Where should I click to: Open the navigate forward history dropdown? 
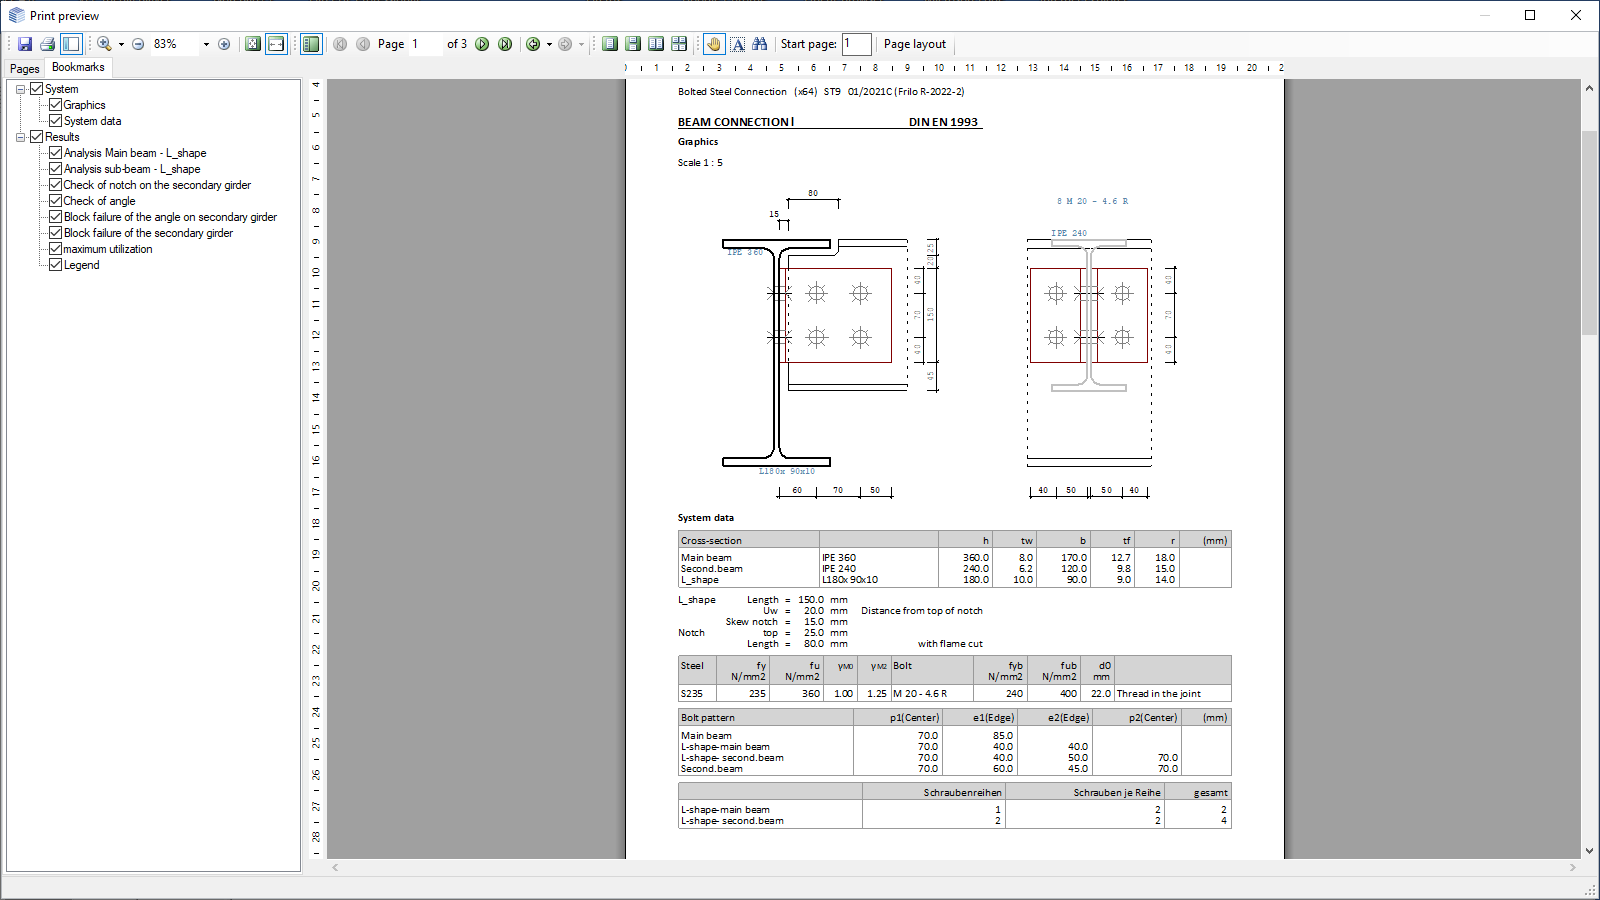tap(581, 44)
